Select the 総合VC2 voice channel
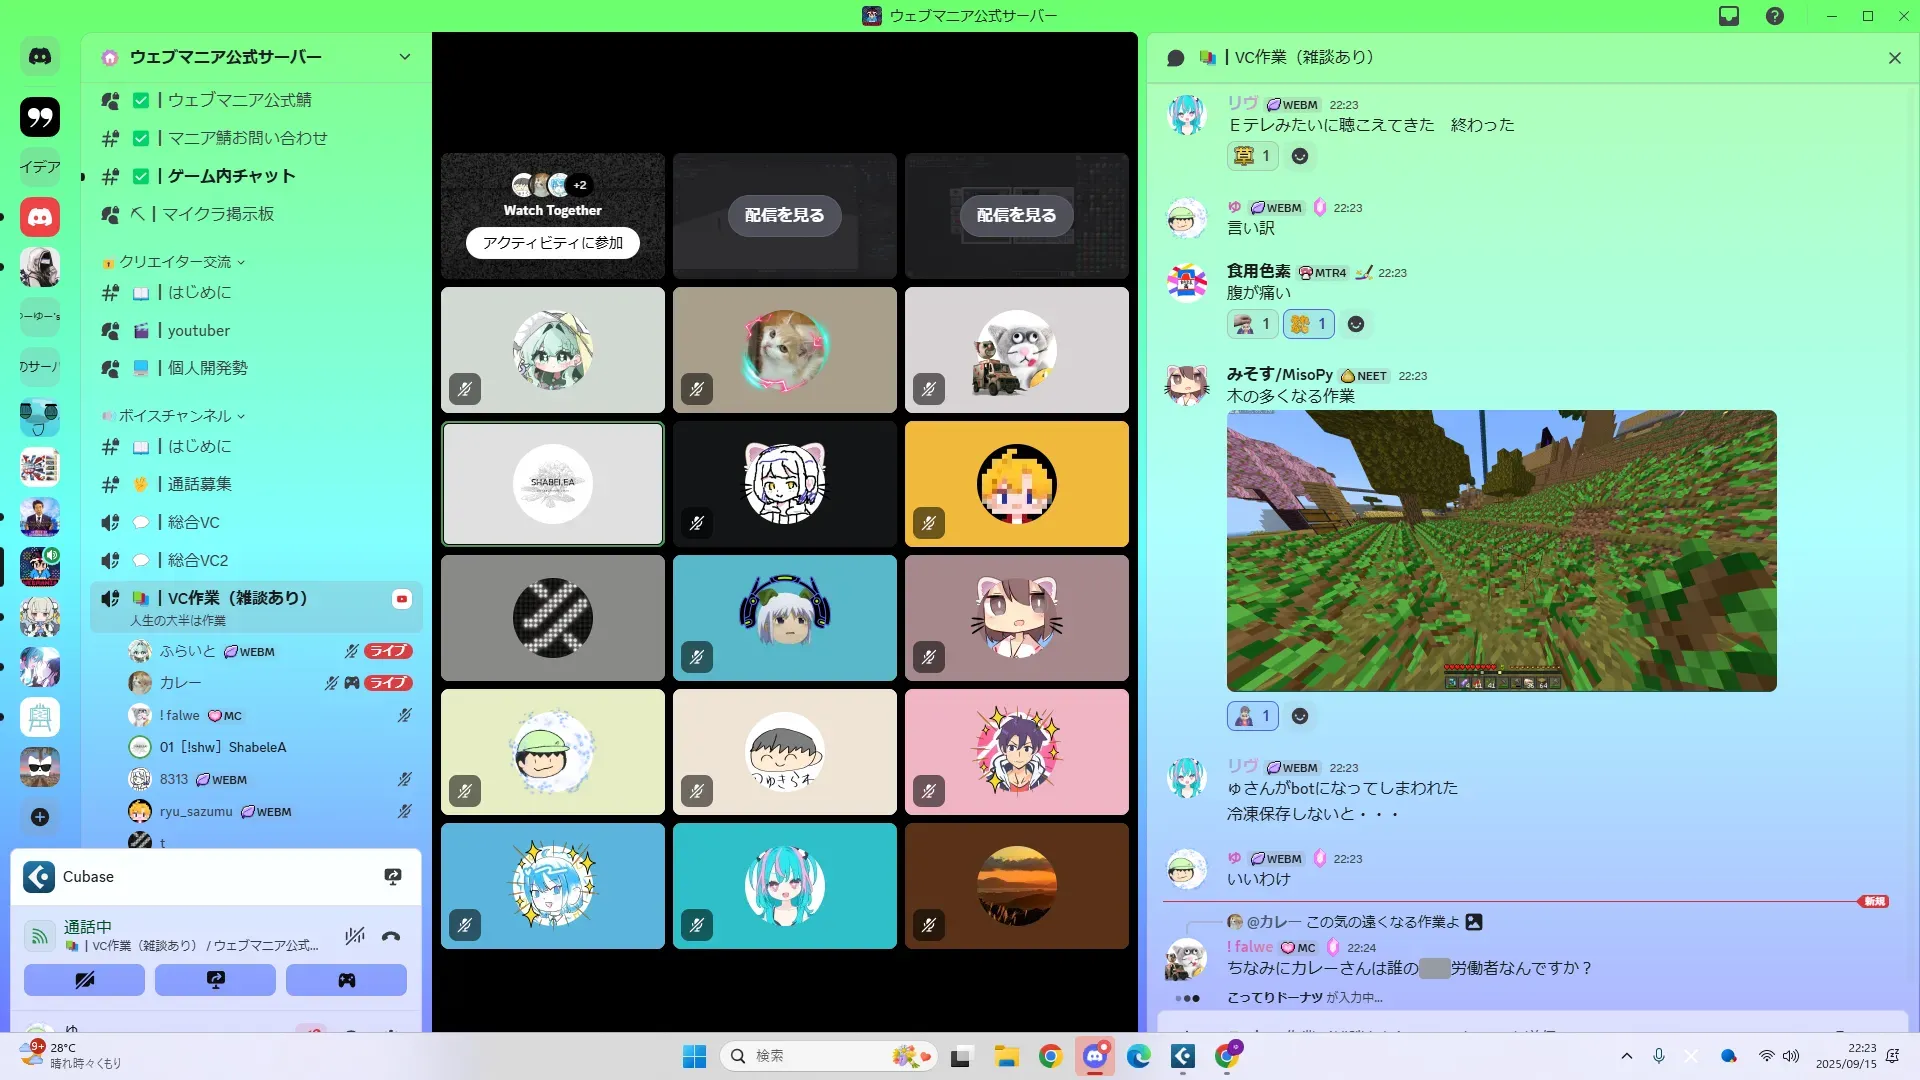Viewport: 1920px width, 1080px height. (197, 560)
